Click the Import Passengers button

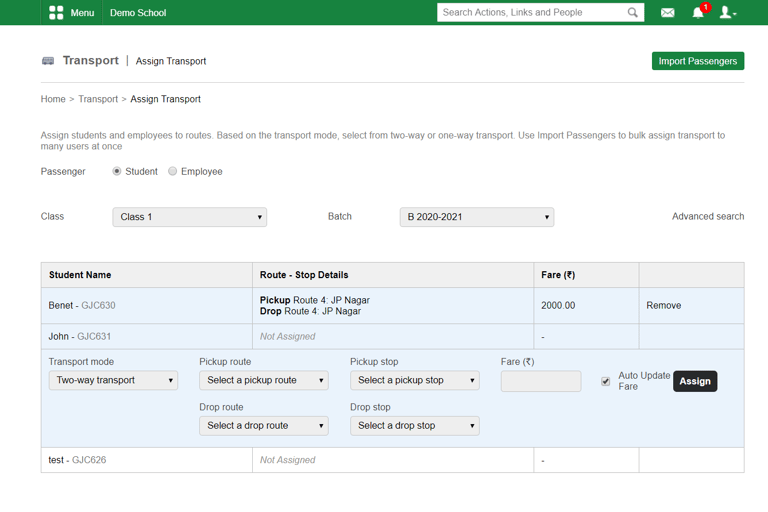(x=697, y=61)
